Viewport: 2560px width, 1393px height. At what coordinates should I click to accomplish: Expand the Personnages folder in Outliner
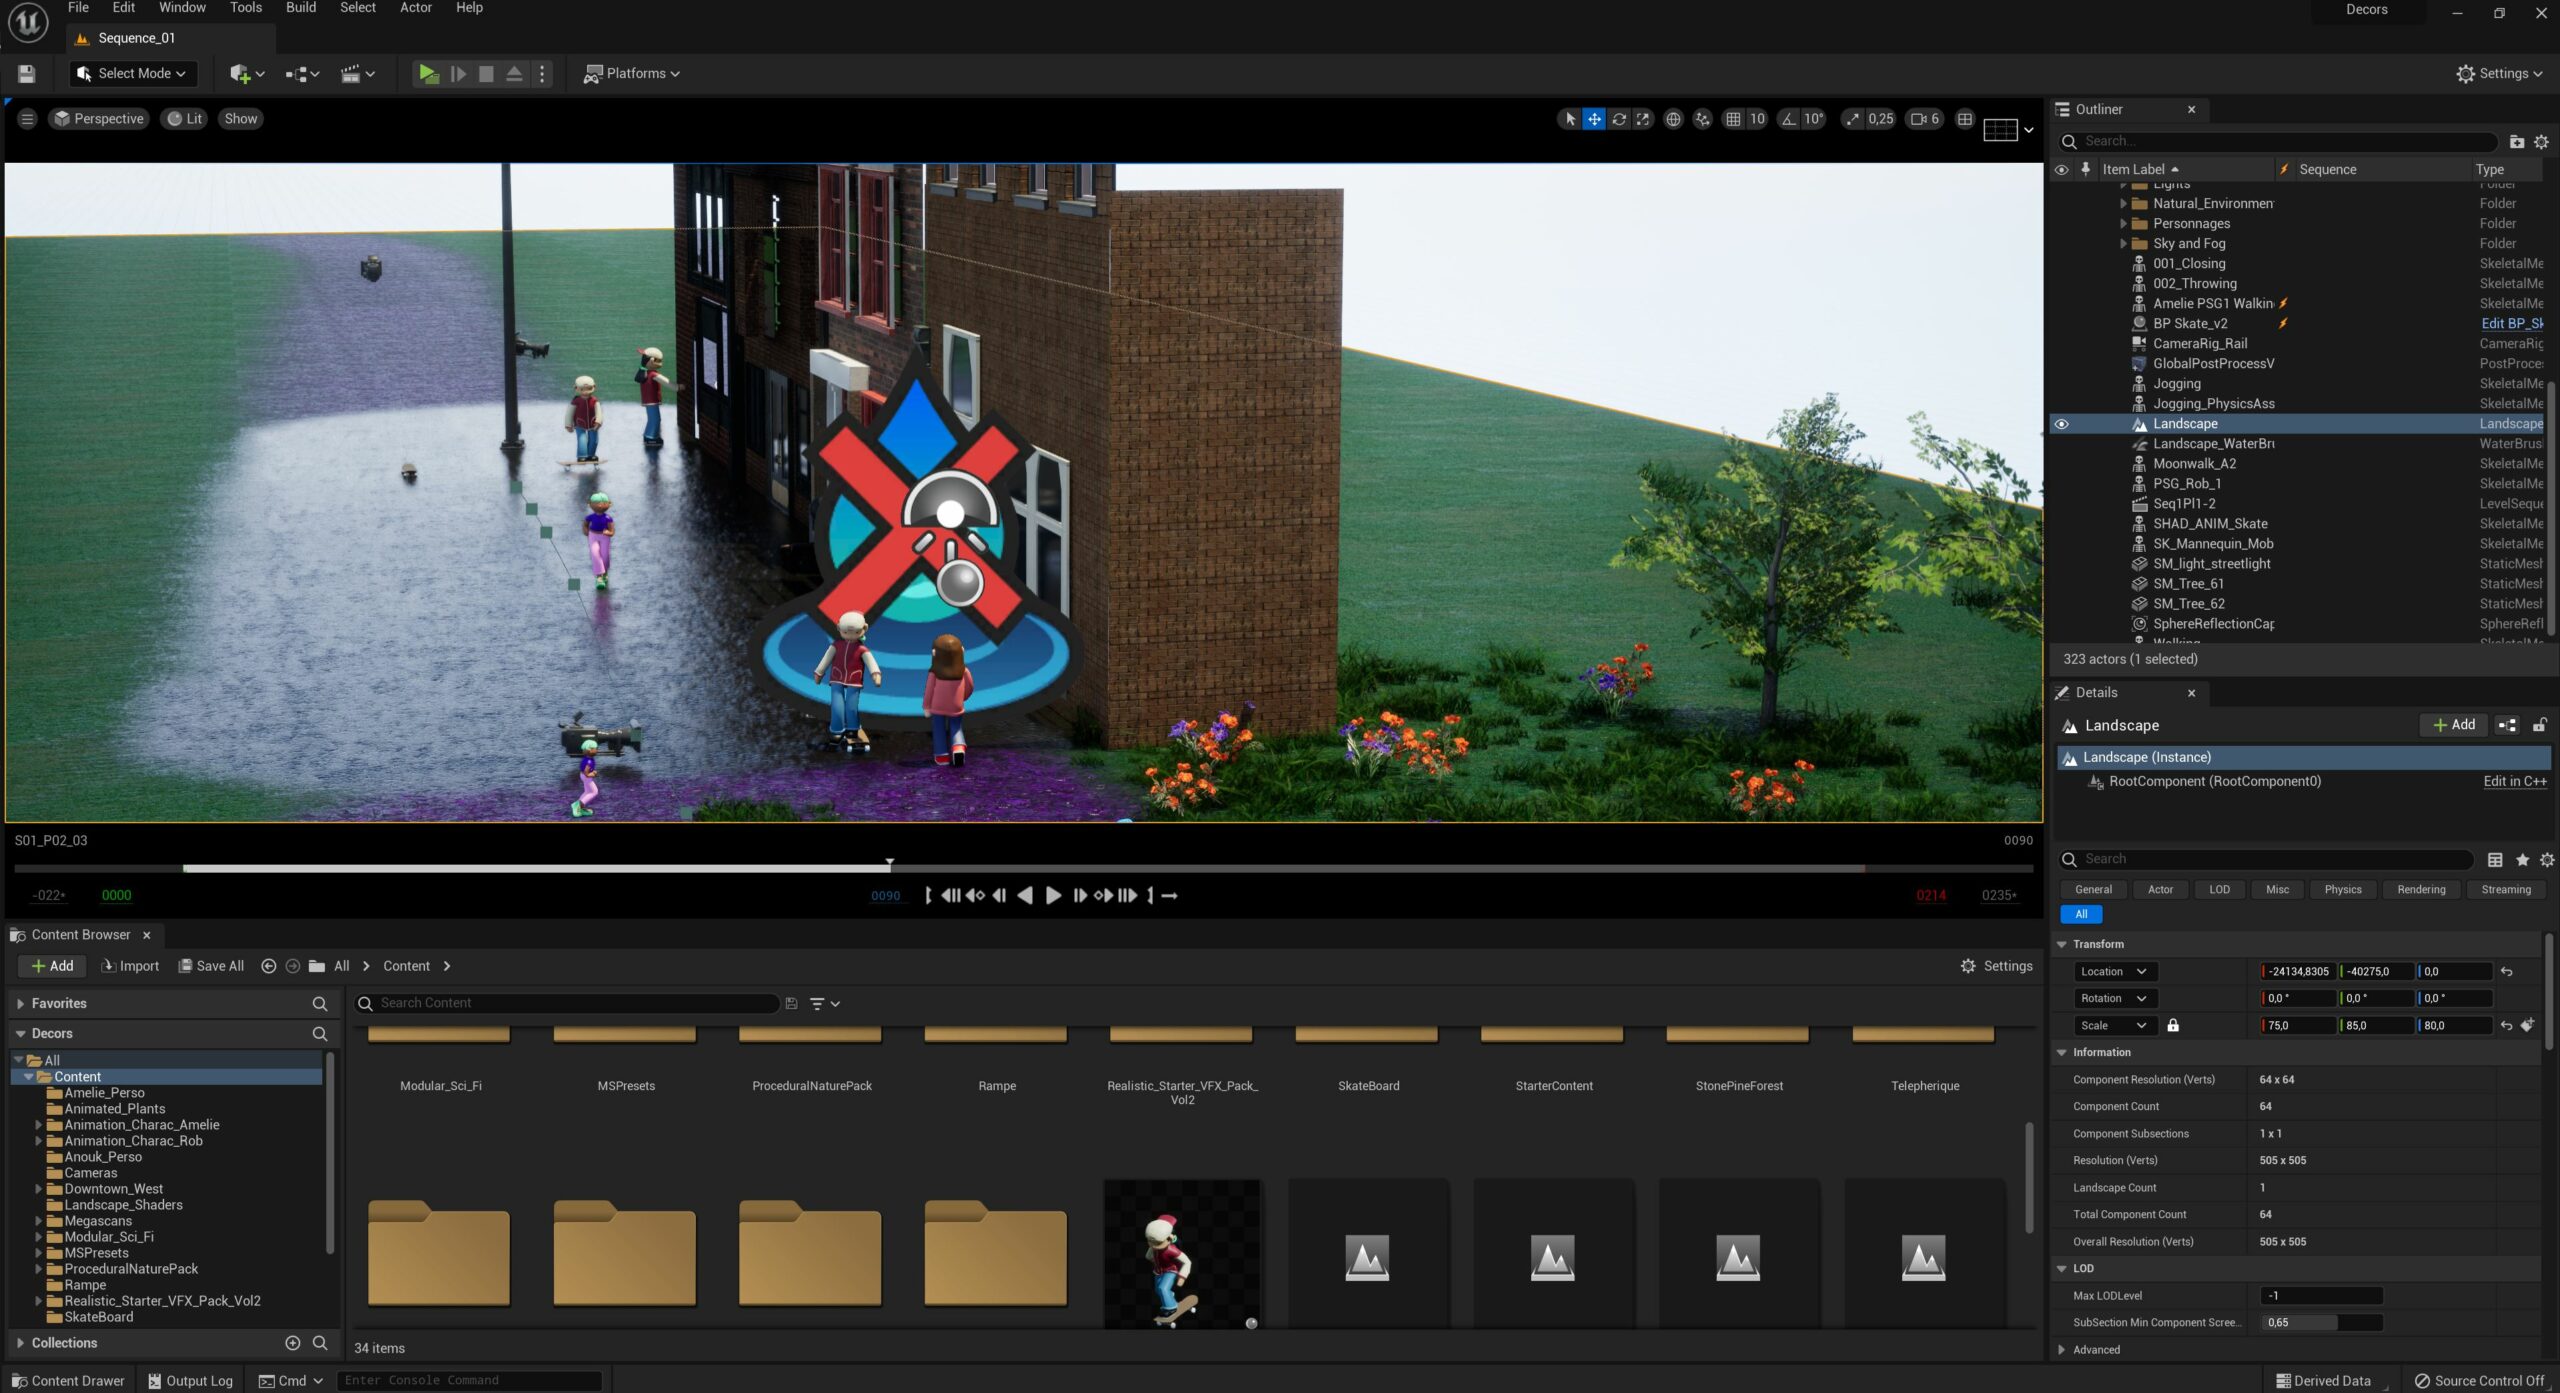pos(2123,224)
